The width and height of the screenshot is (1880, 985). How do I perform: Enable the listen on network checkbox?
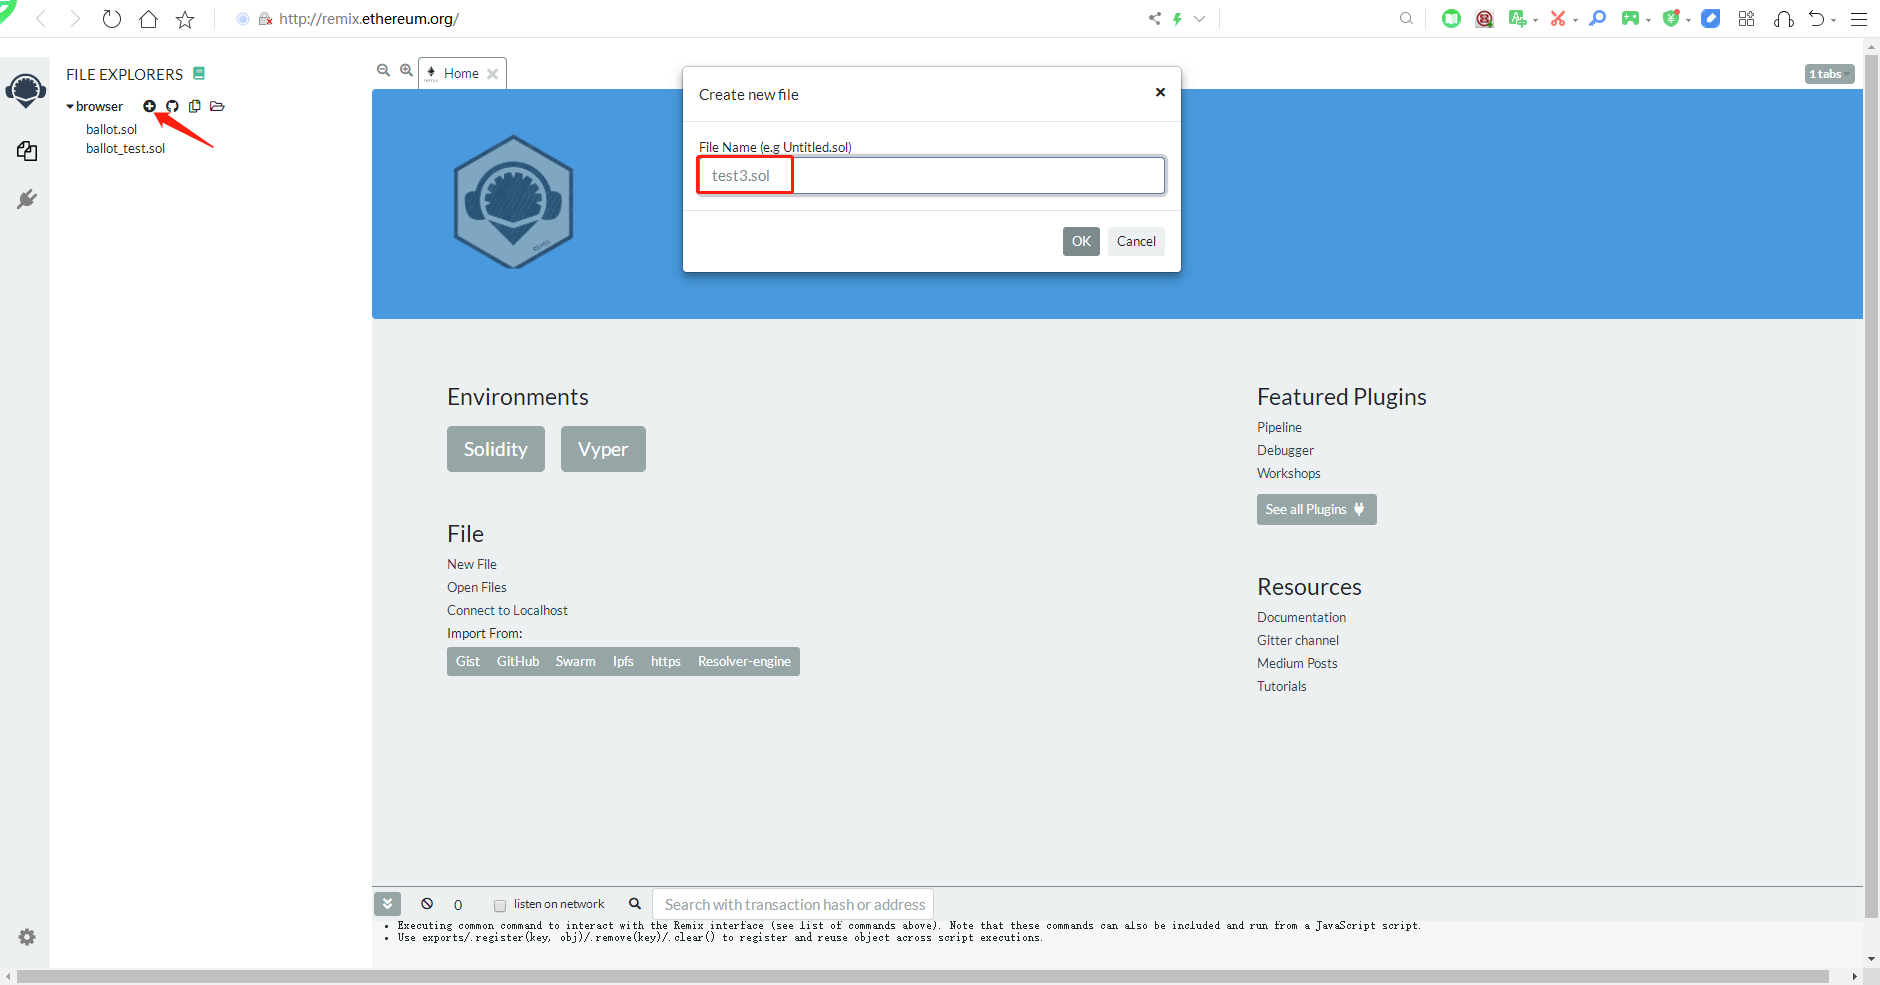(x=500, y=904)
